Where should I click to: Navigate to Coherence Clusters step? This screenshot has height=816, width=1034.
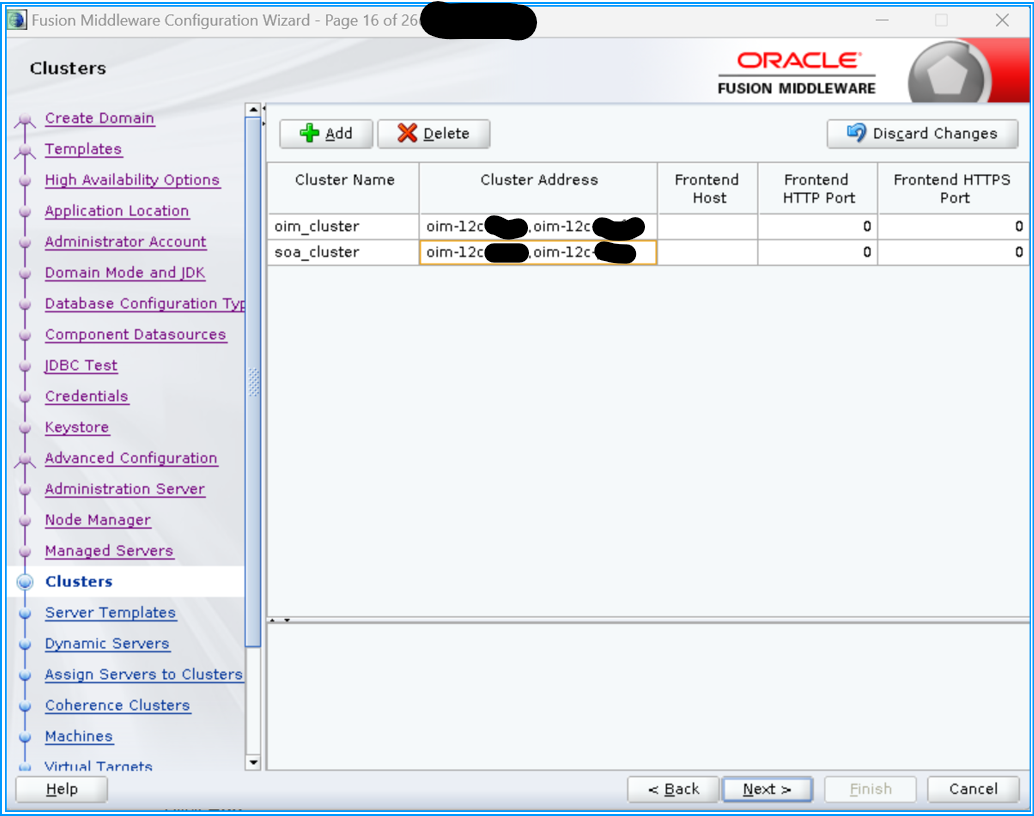point(117,706)
